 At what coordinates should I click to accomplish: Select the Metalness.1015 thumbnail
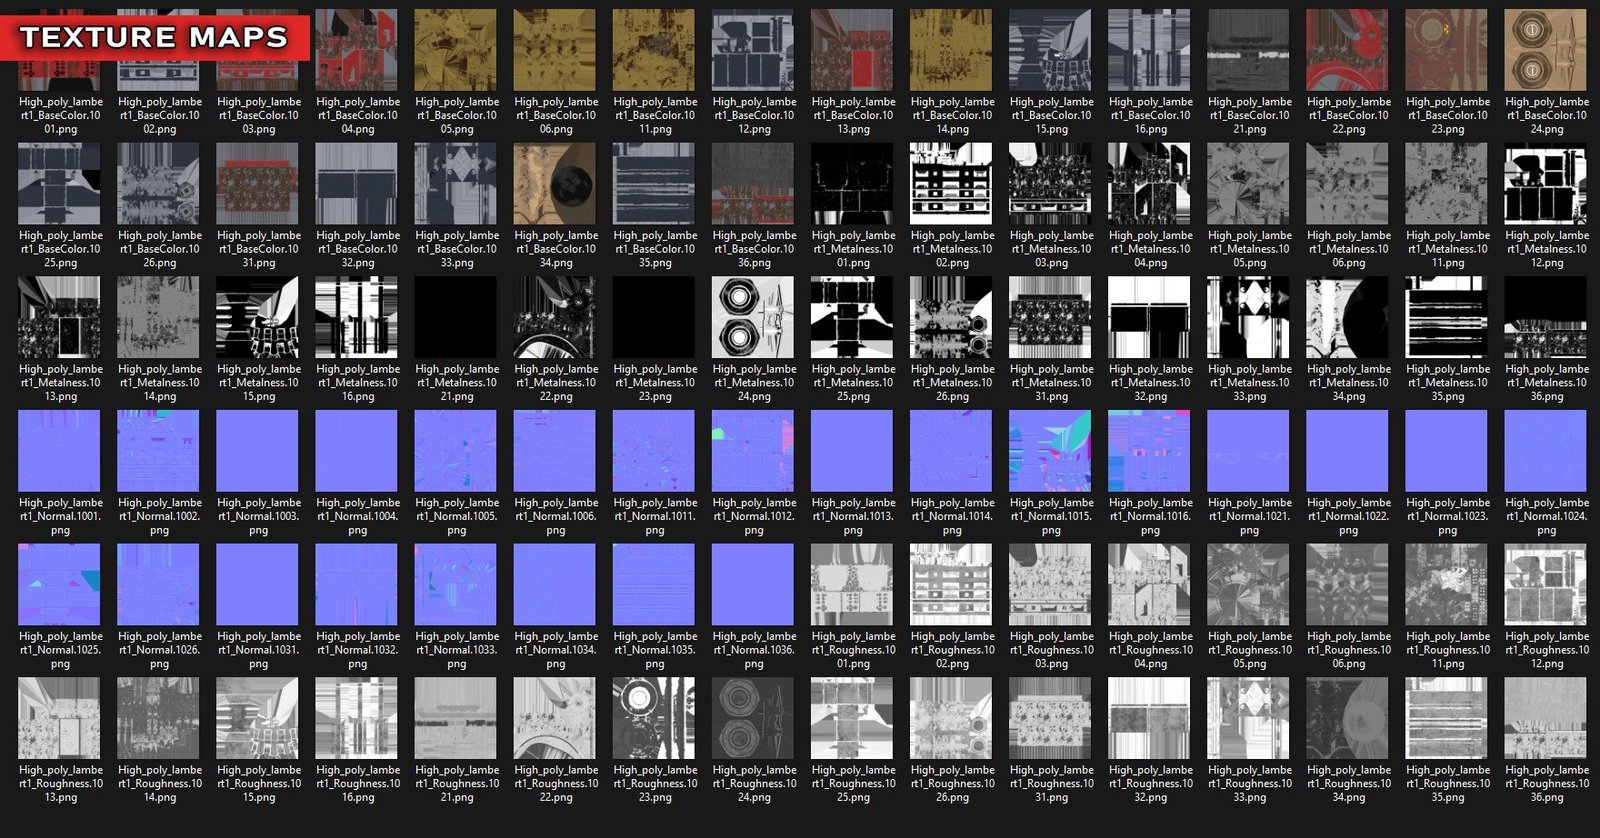pyautogui.click(x=258, y=318)
